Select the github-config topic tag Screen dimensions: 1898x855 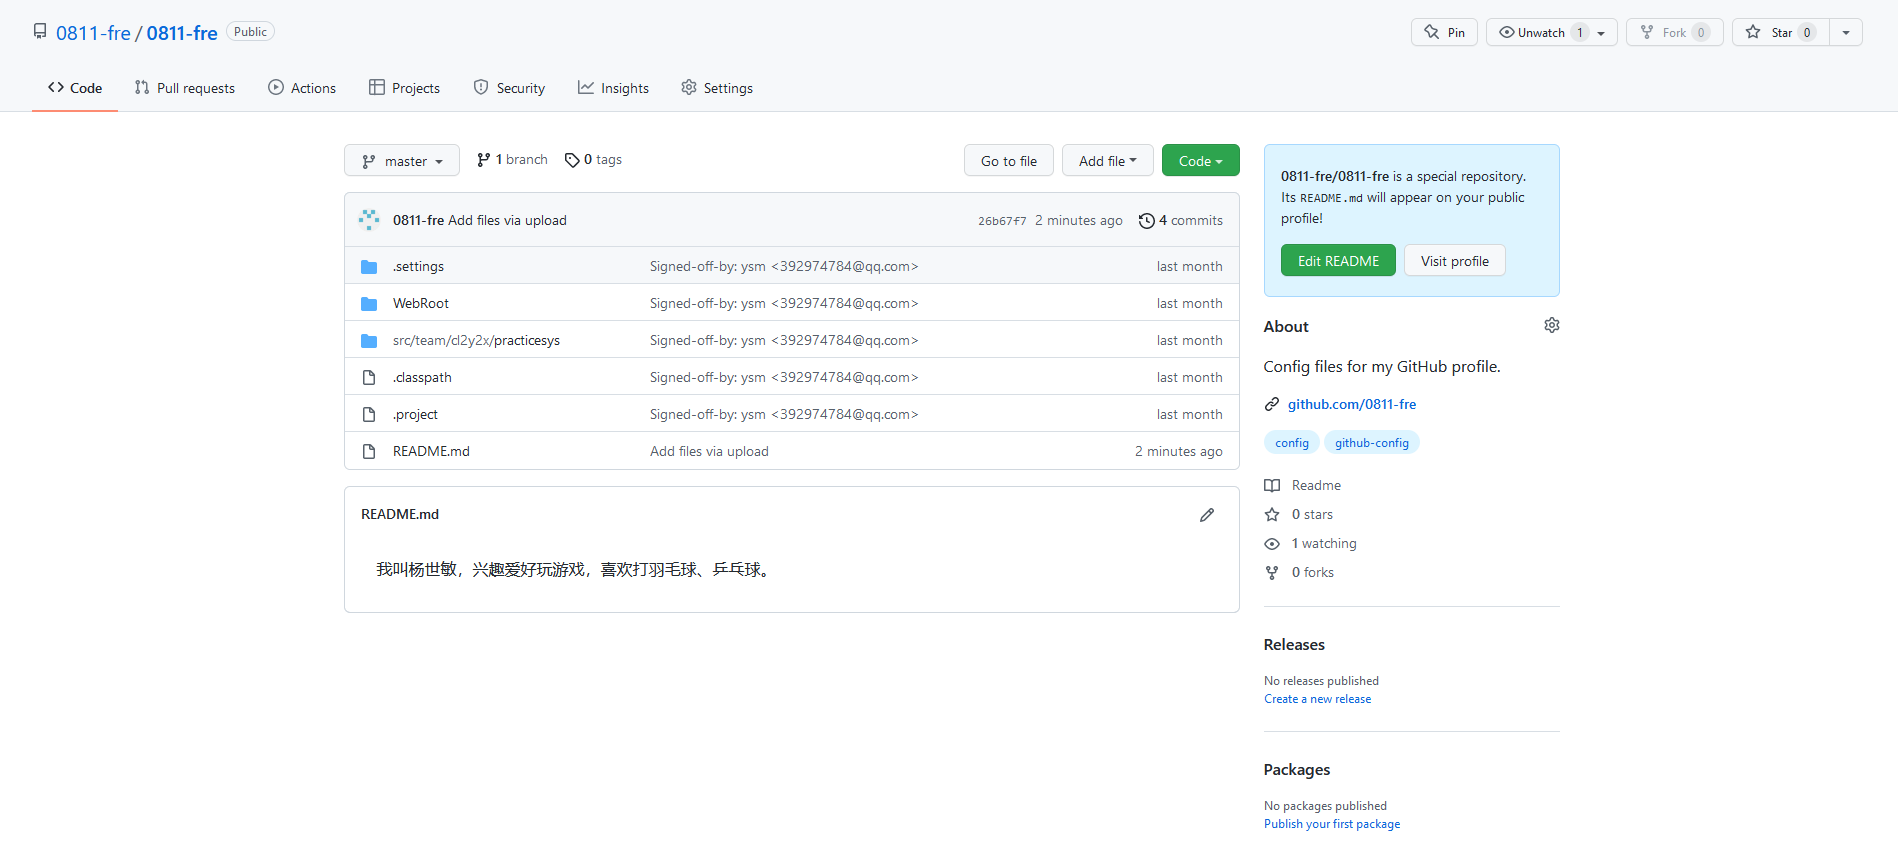1372,443
